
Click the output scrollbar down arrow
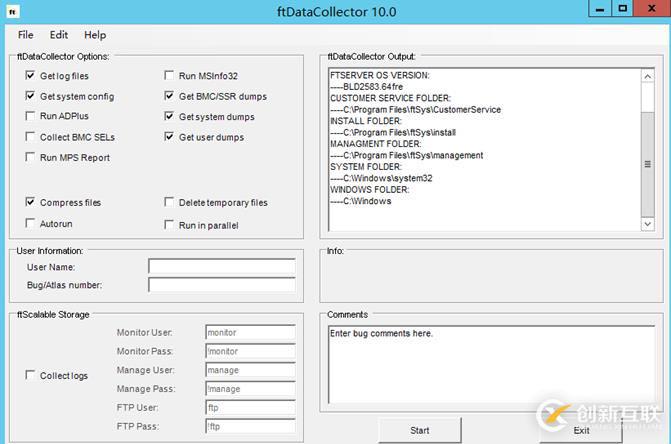point(647,224)
